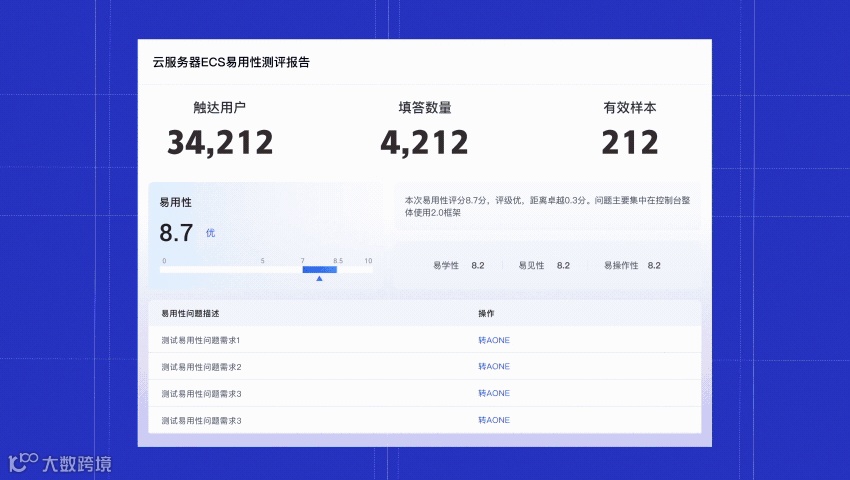
Task: Click the 8.2 value next to 易见性
Action: coord(563,265)
